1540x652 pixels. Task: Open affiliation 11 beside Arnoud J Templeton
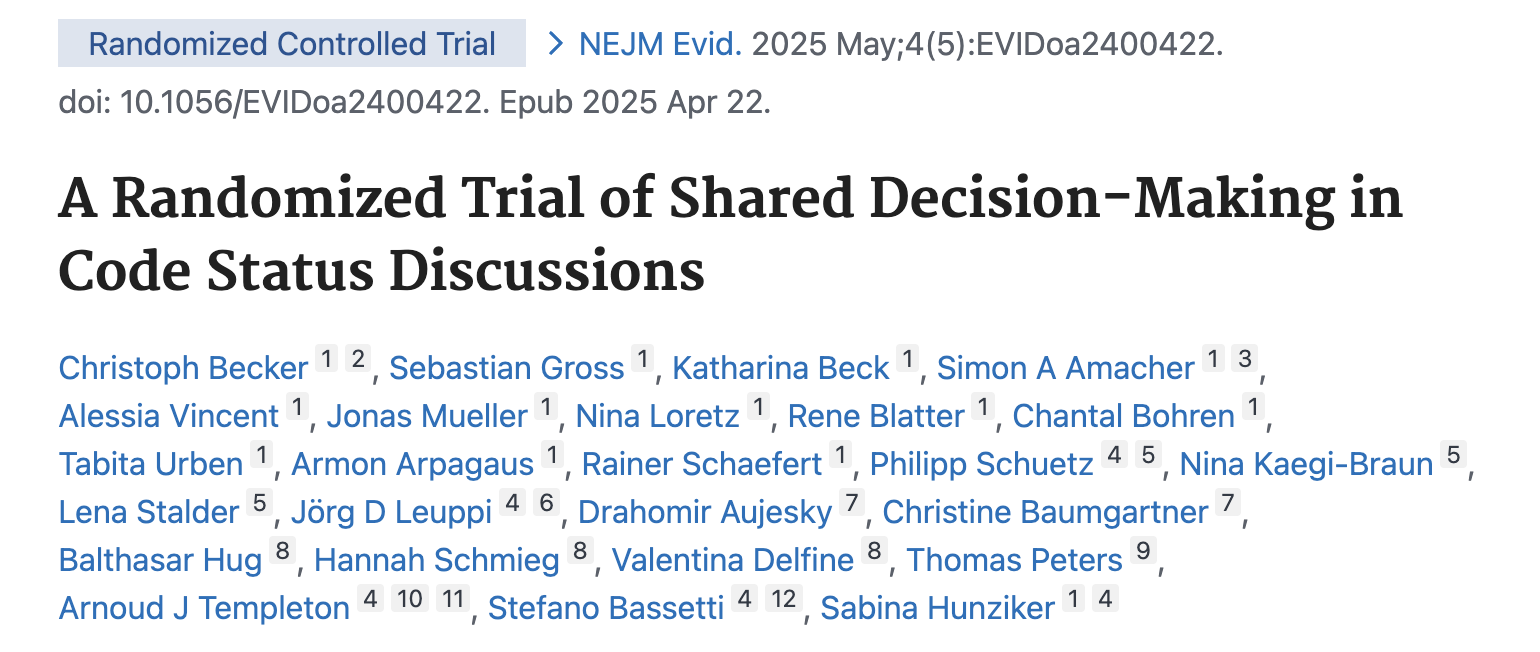pyautogui.click(x=452, y=599)
